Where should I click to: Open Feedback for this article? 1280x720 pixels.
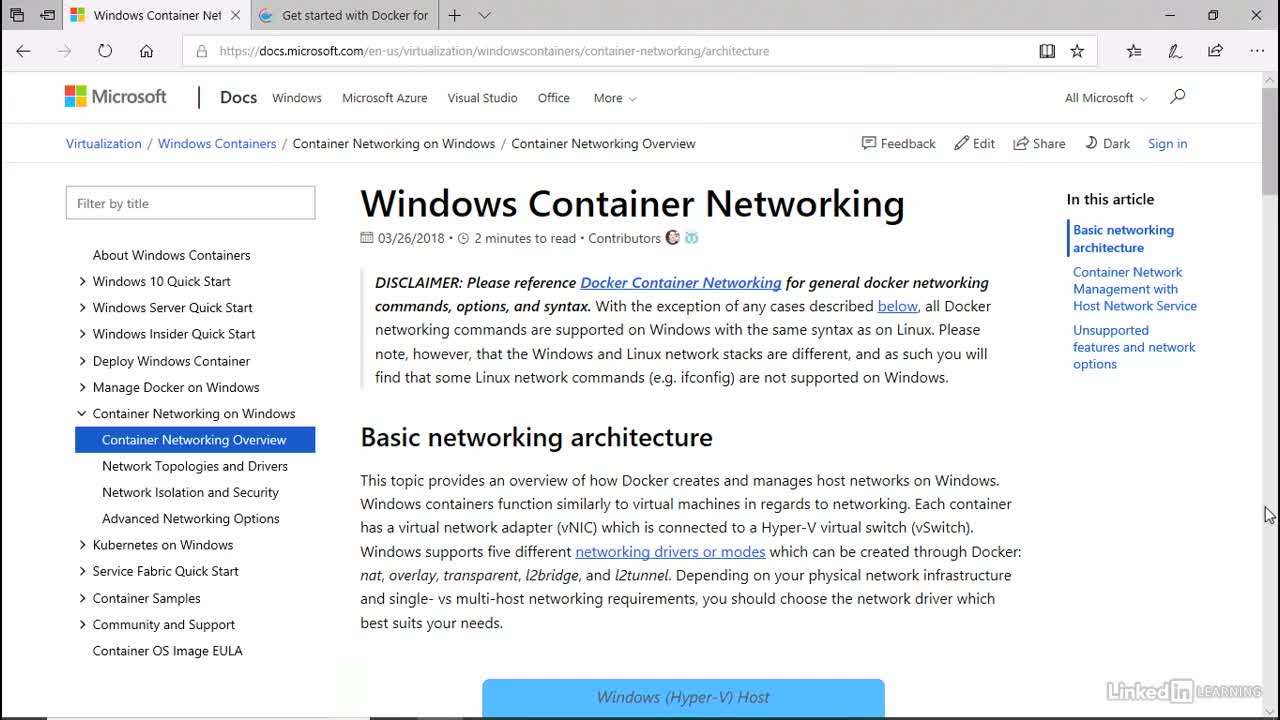[898, 144]
